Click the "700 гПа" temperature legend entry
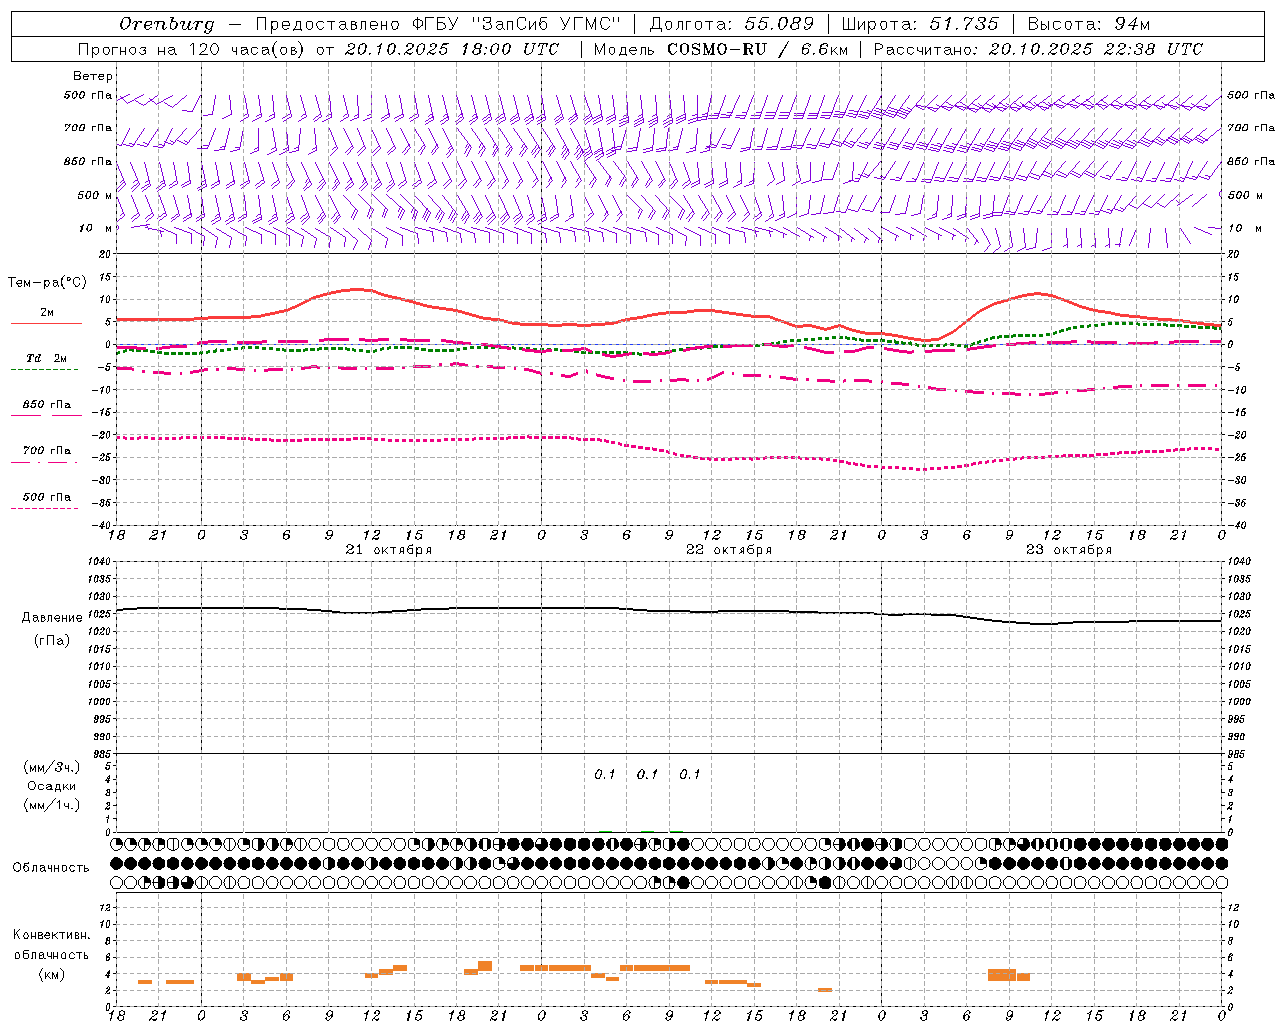 tap(47, 451)
